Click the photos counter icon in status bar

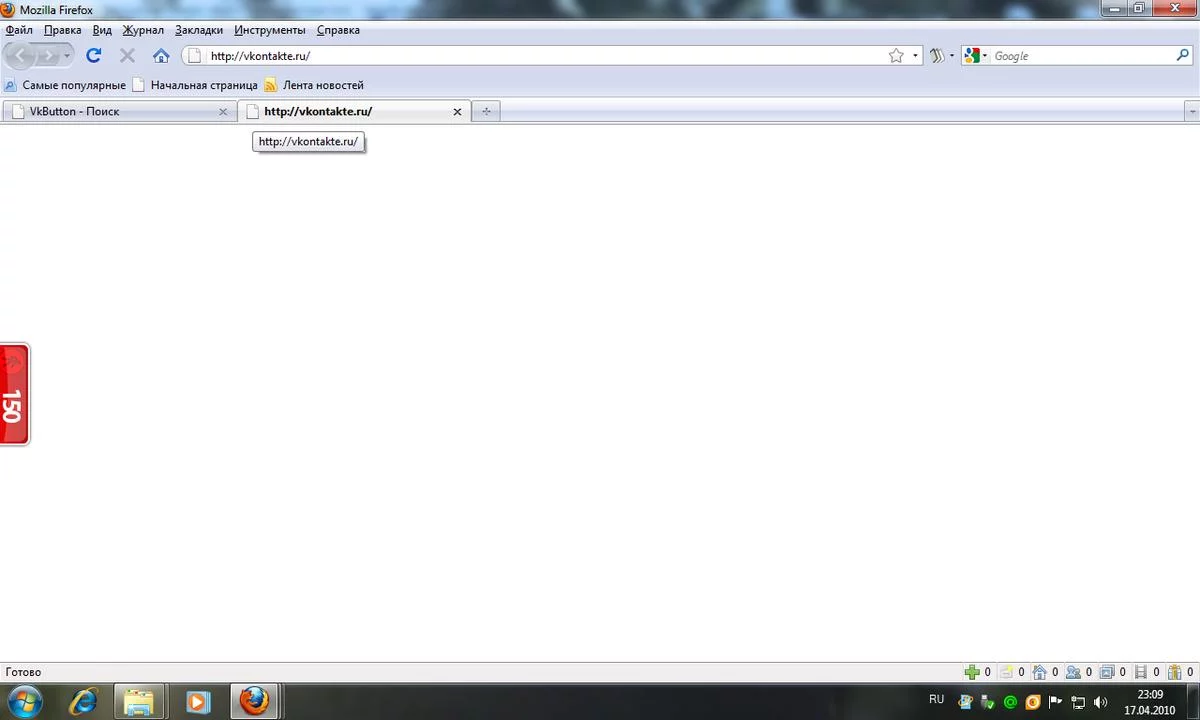coord(1112,672)
